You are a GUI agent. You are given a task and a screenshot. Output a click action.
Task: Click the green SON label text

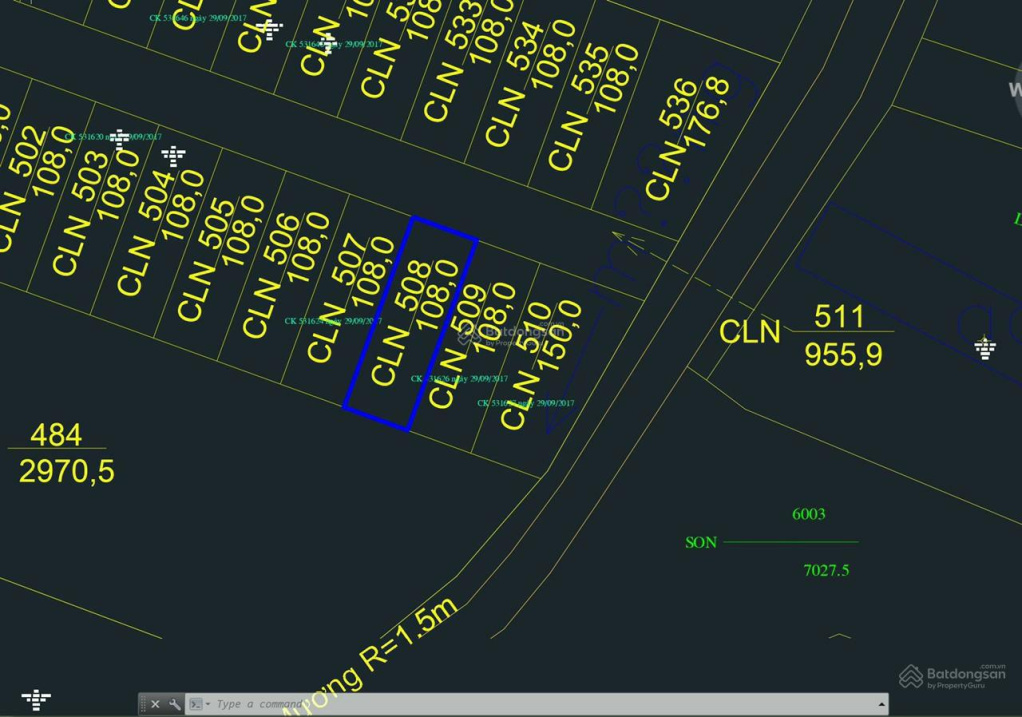coord(700,543)
